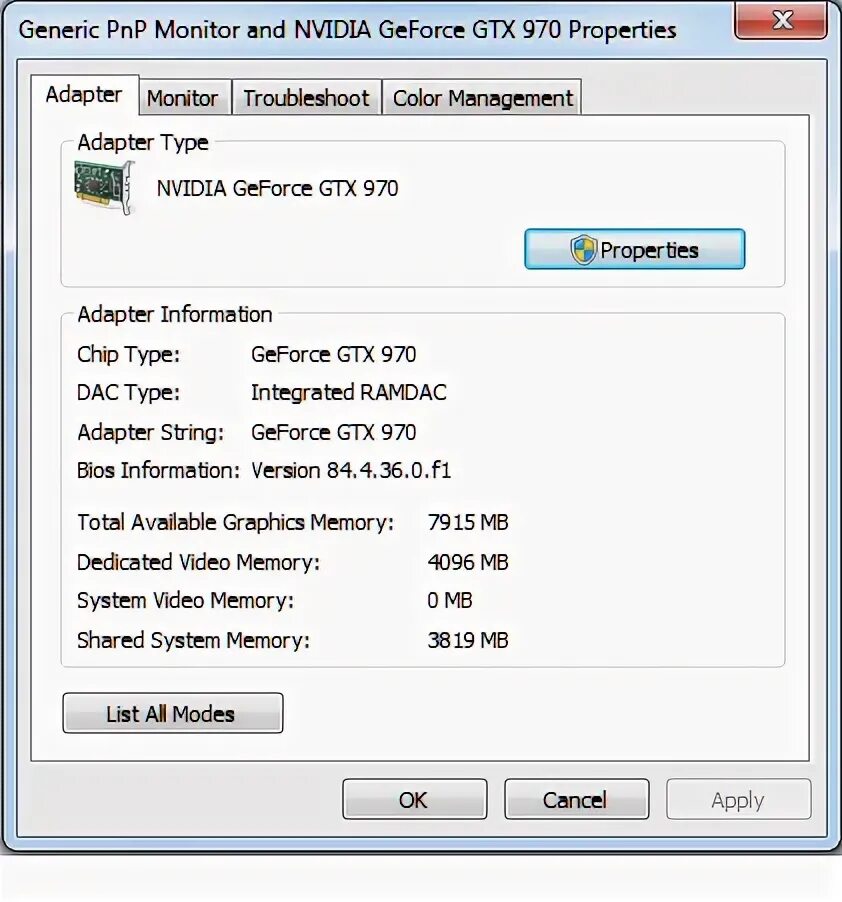This screenshot has width=842, height=902.
Task: Select 'NVIDIA GeForce GTX 970' adapter name
Action: tap(277, 188)
